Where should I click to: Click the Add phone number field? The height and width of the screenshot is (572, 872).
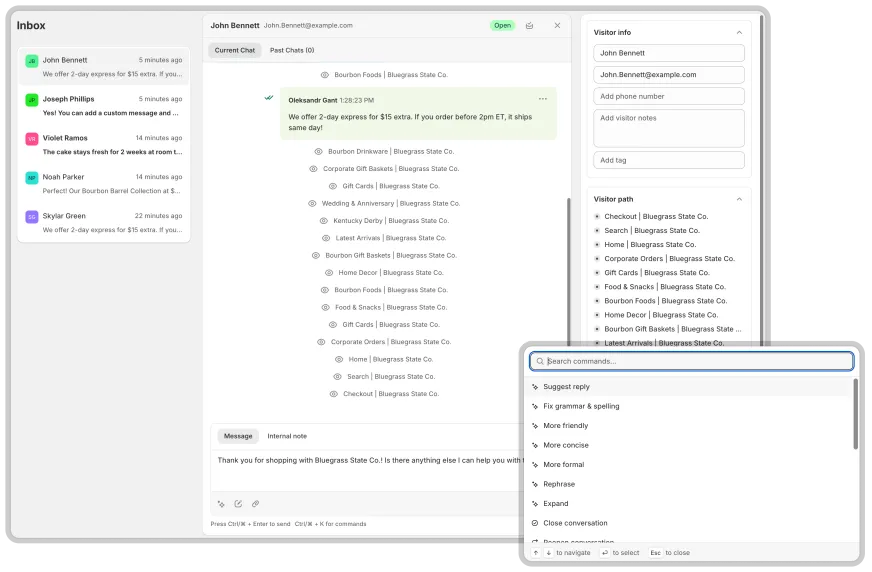point(669,96)
